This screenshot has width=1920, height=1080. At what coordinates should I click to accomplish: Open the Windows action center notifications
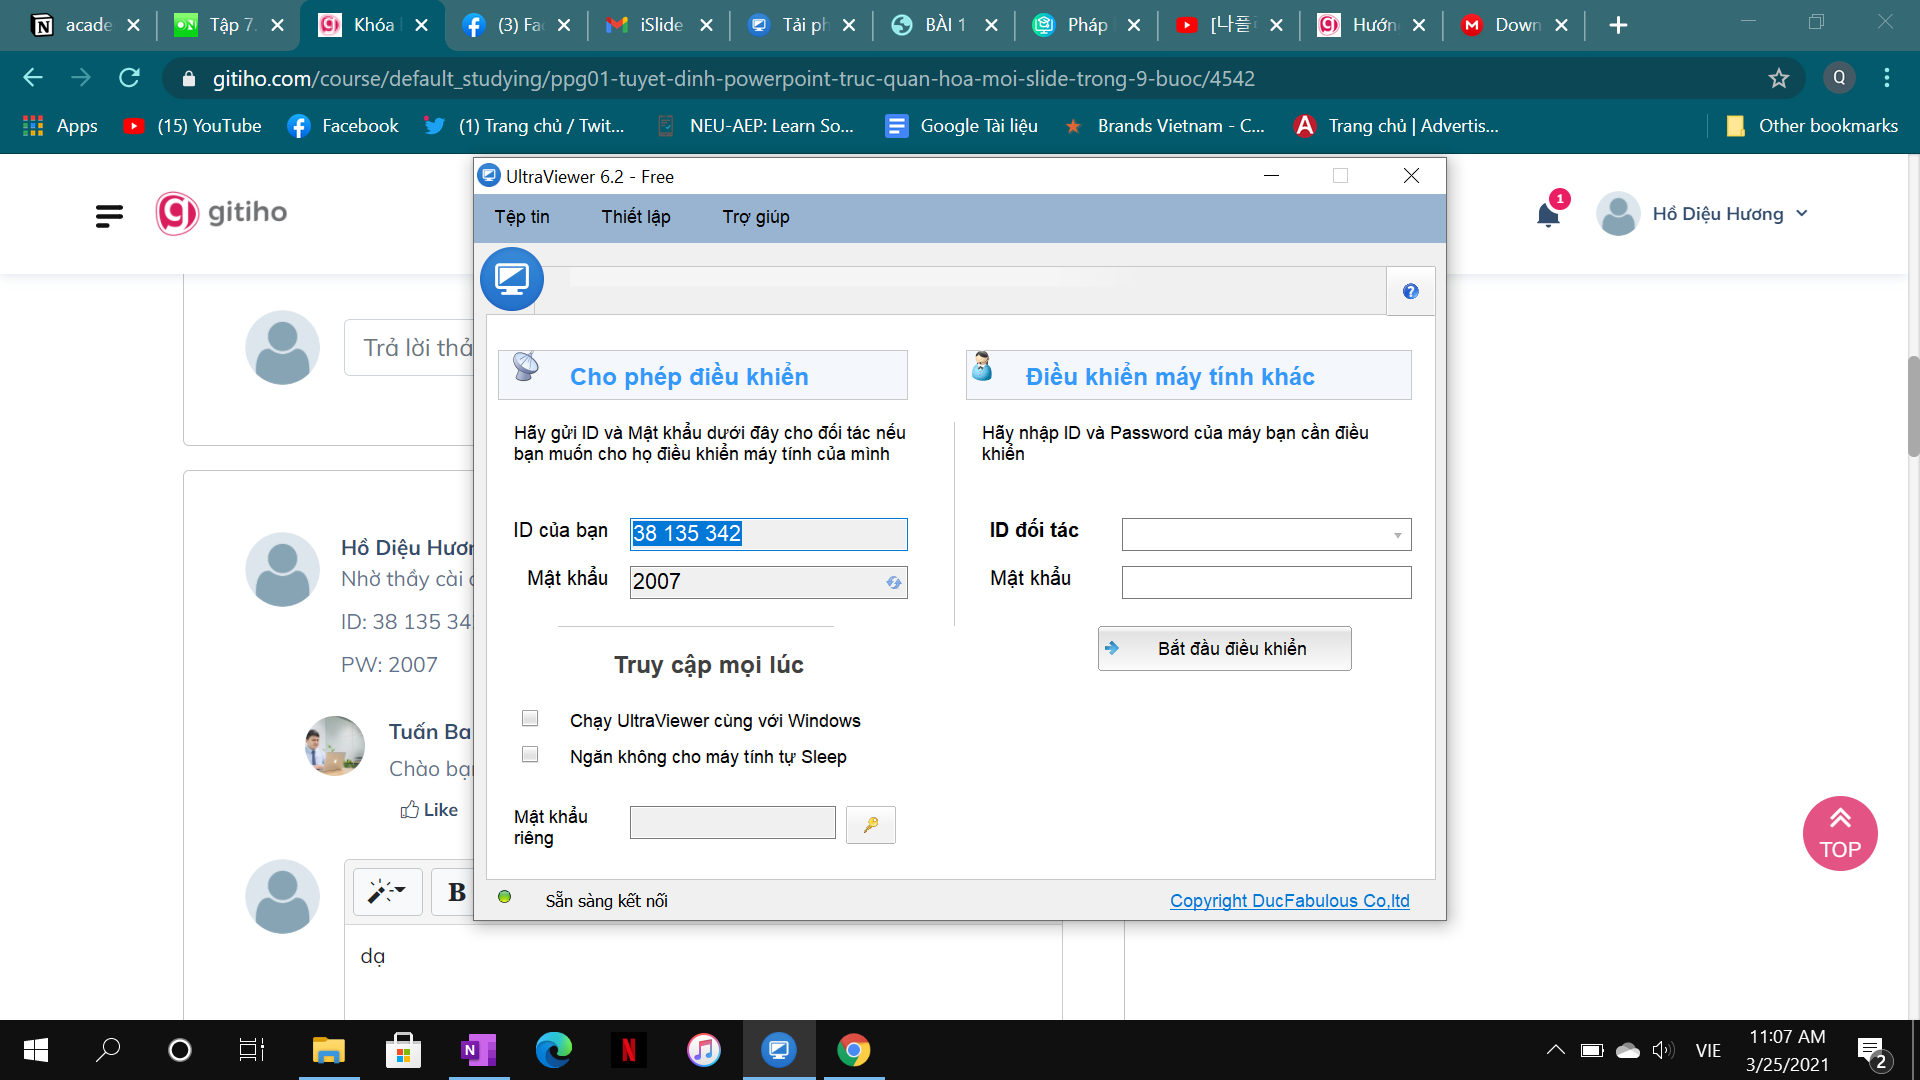click(1872, 1051)
